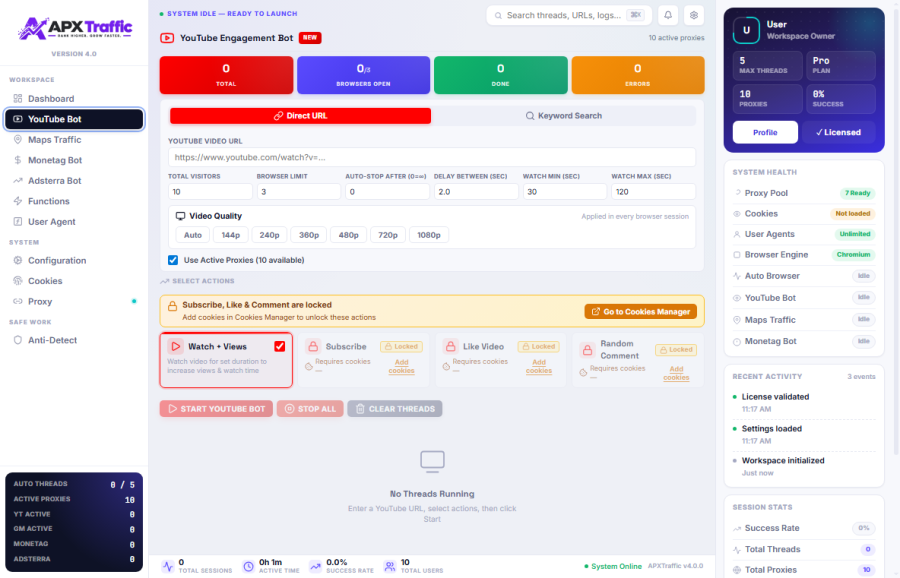Image resolution: width=900 pixels, height=578 pixels.
Task: Click the Adsterra Bot trend icon in sidebar
Action: click(18, 180)
